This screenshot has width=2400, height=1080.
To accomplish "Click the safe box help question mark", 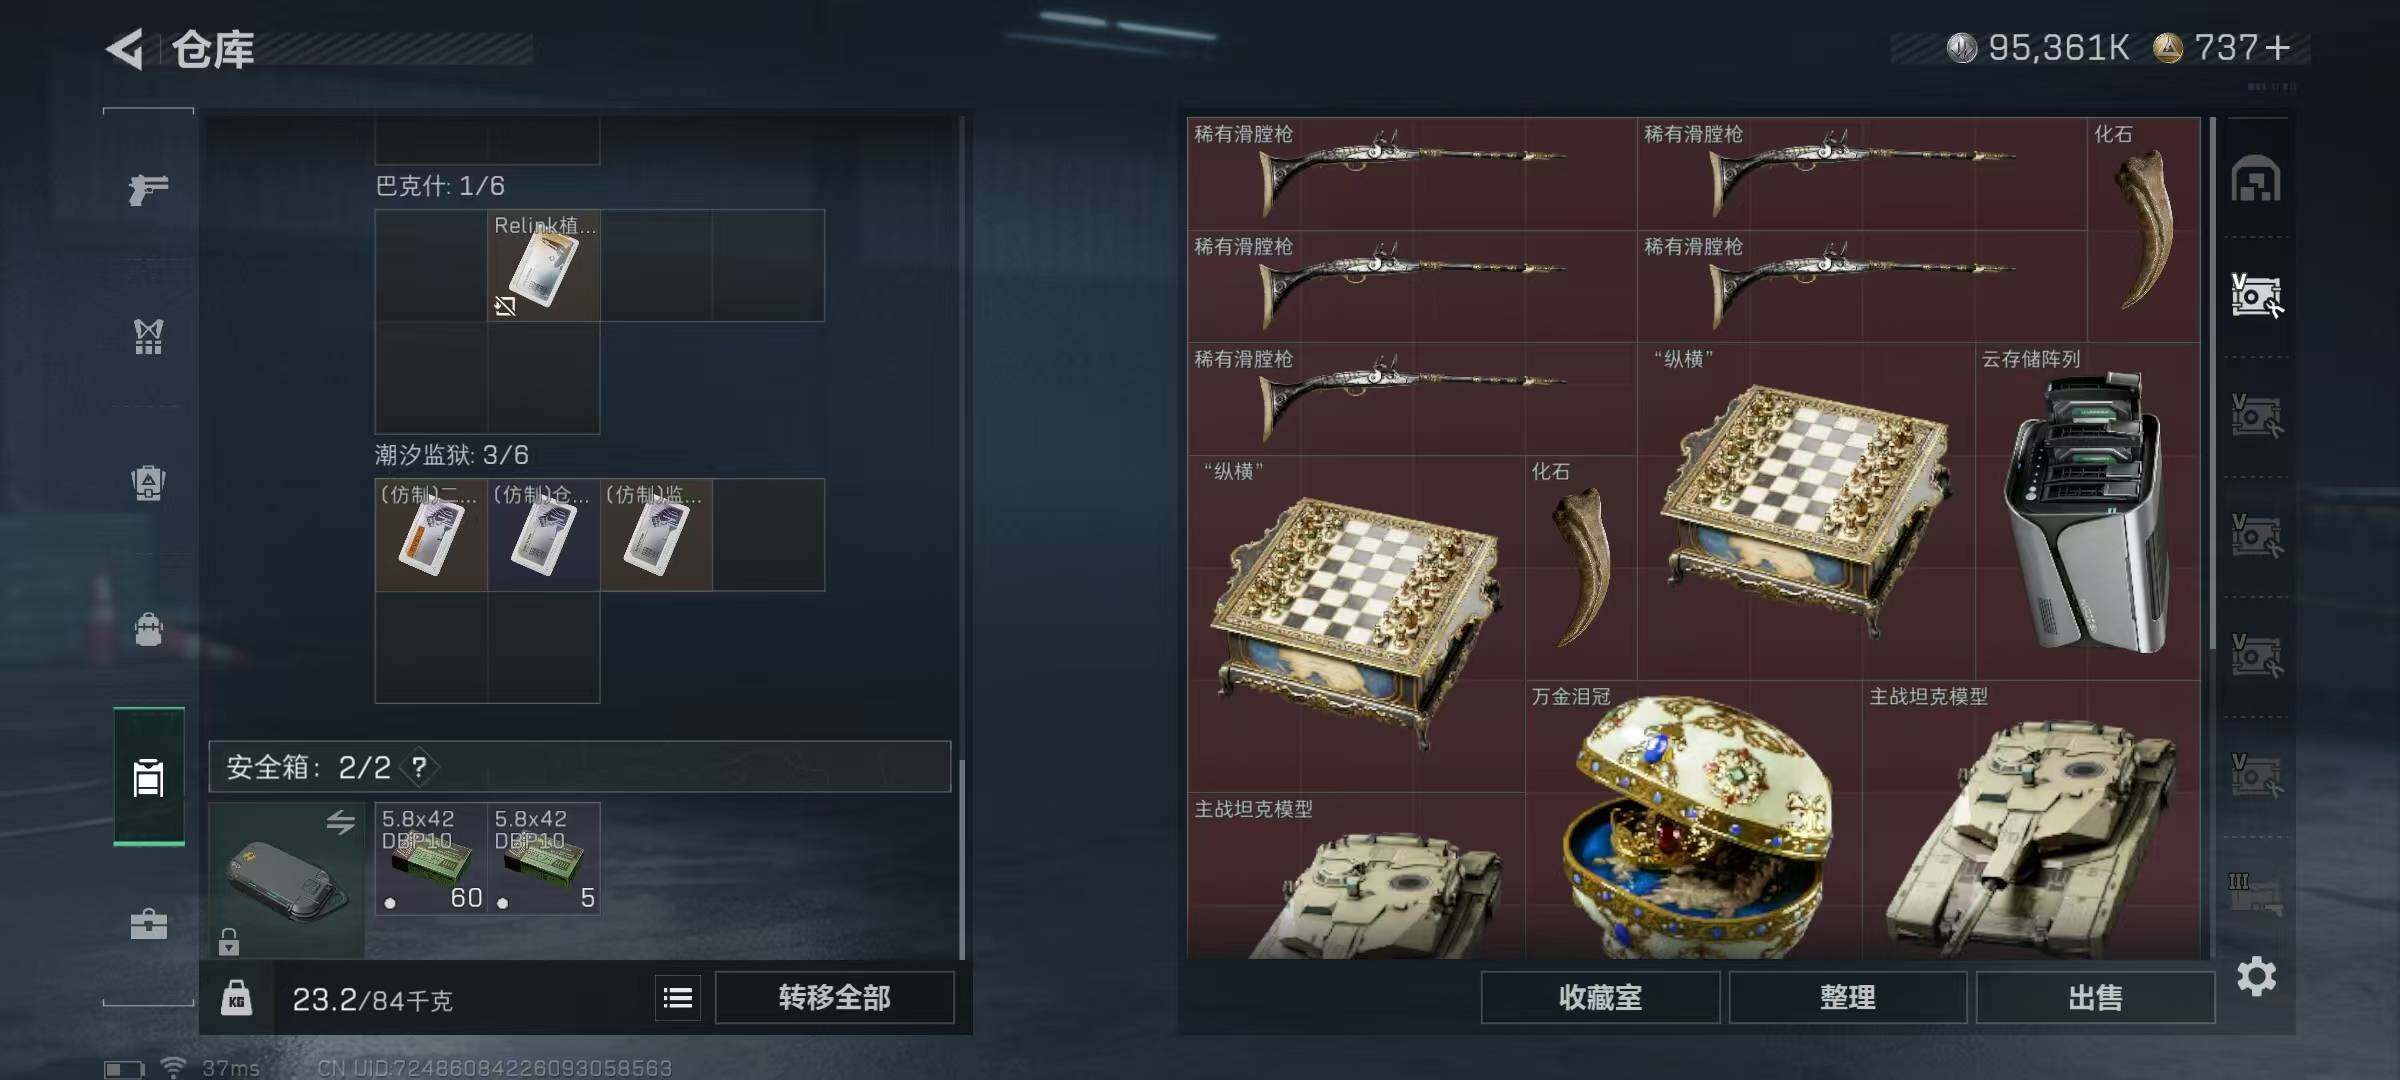I will coord(419,767).
